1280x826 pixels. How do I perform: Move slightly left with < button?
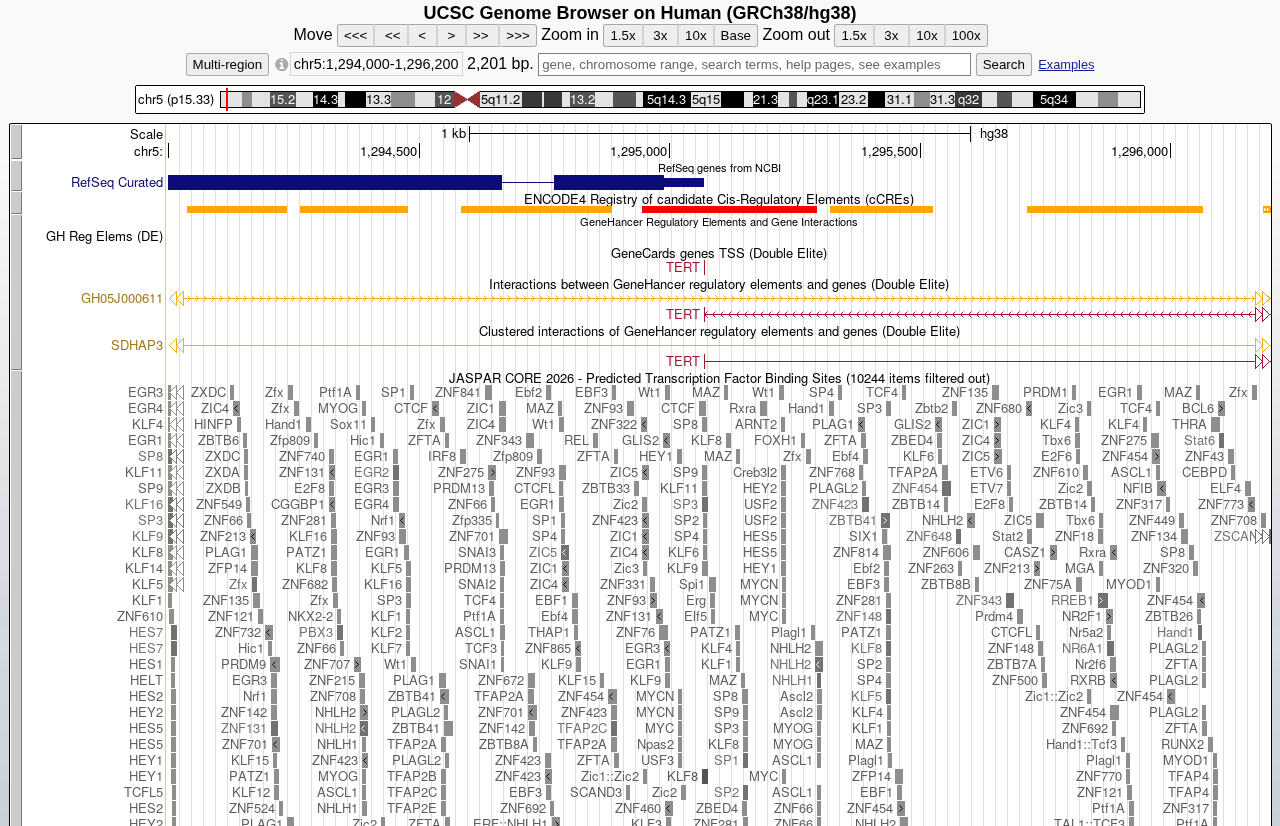click(423, 36)
